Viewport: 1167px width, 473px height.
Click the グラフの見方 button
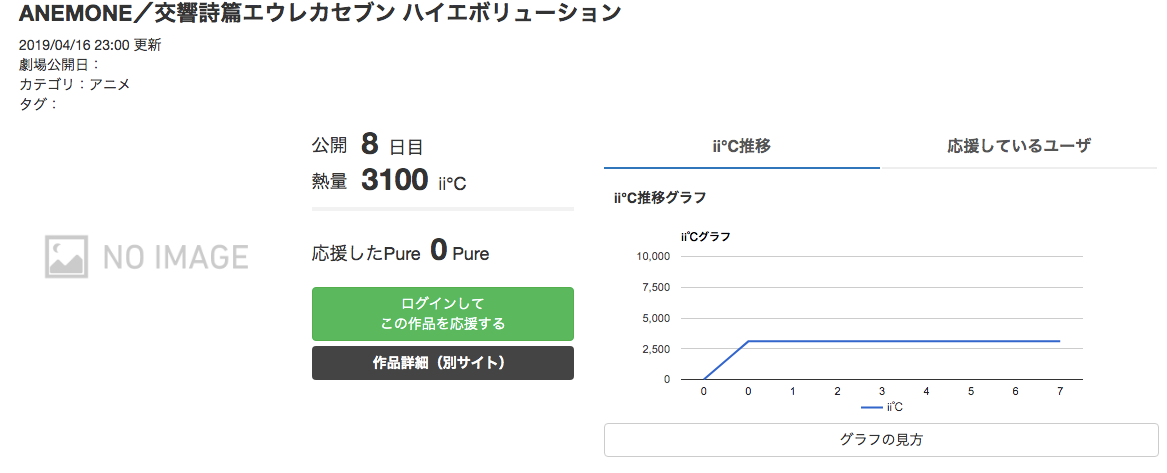[880, 440]
